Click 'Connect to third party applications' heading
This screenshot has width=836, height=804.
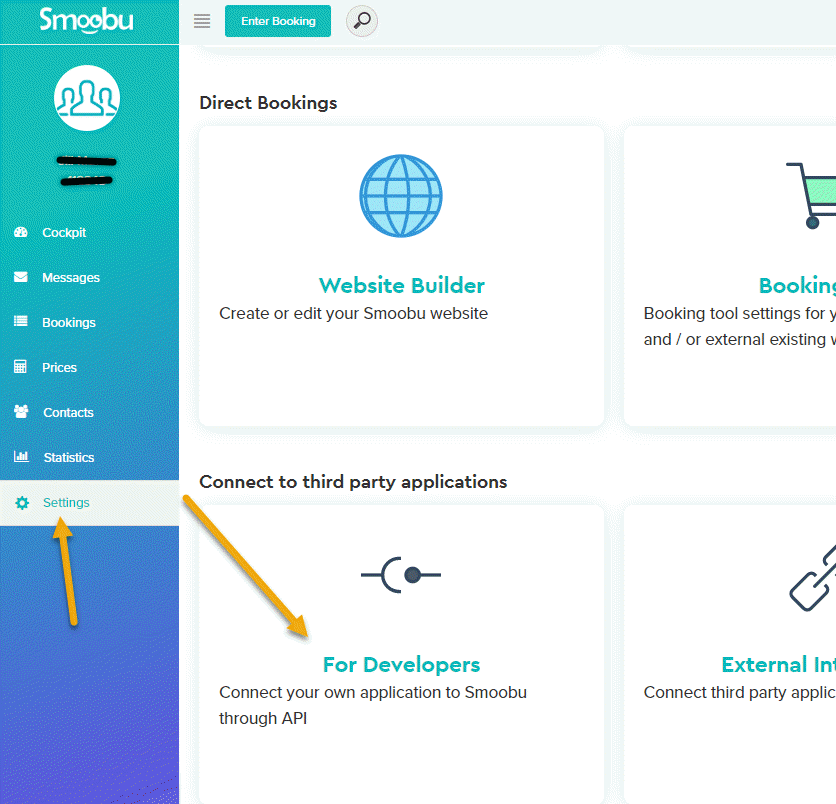353,482
